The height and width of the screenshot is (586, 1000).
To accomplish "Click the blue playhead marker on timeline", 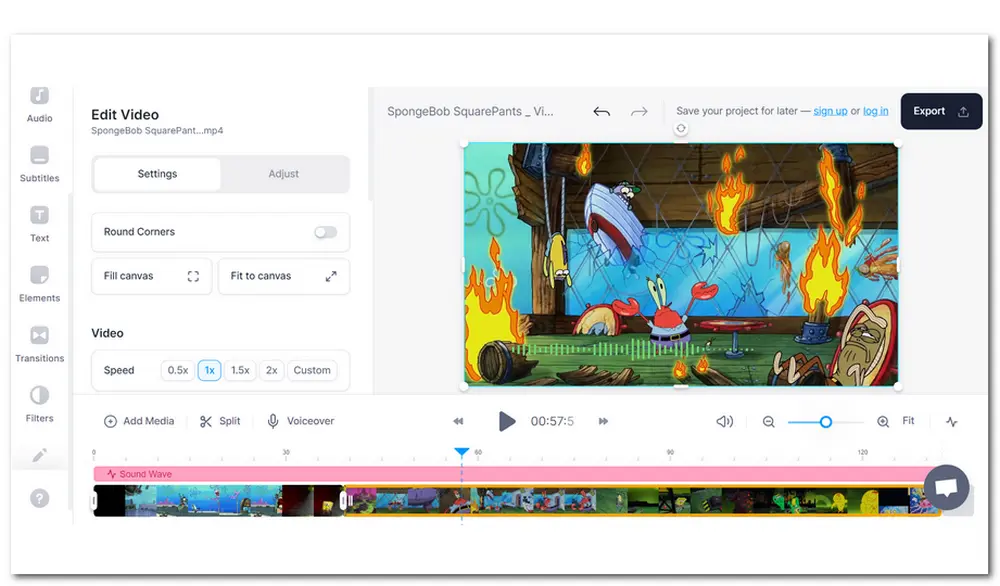I will click(462, 452).
